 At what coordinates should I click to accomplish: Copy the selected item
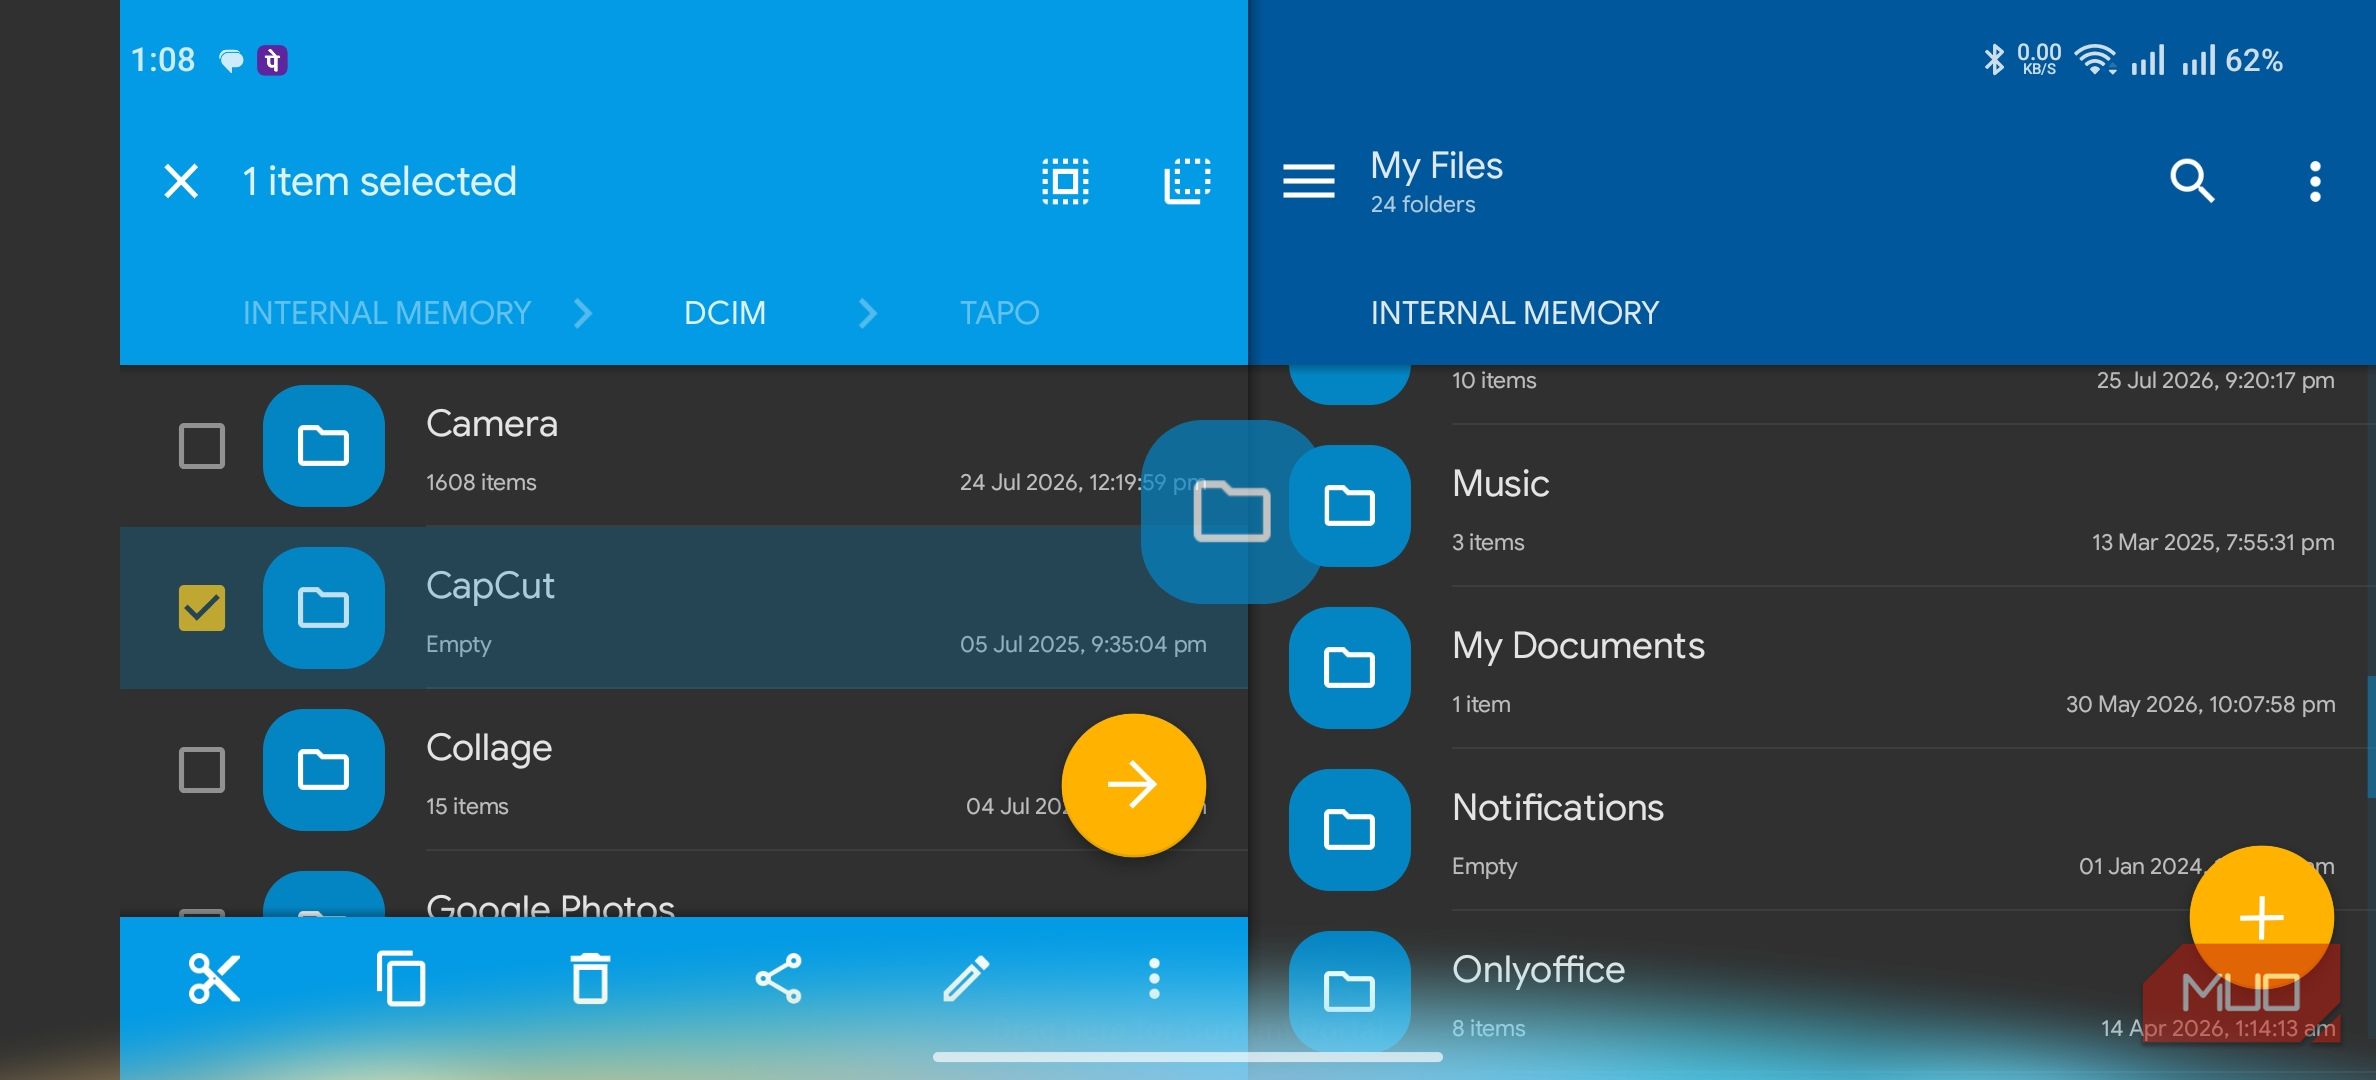click(401, 978)
